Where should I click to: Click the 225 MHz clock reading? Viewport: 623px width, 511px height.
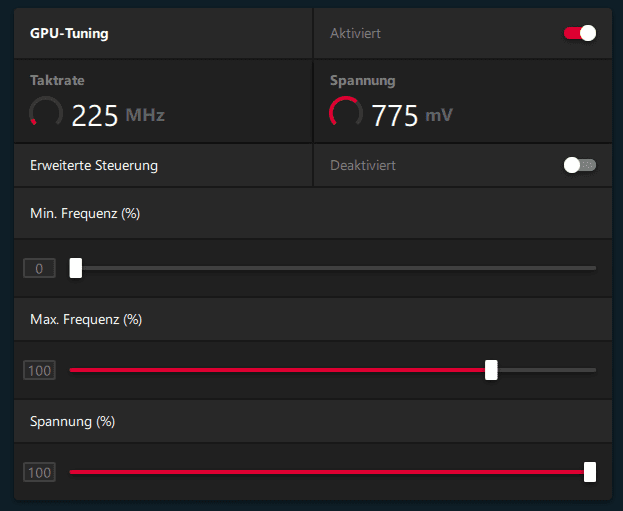[x=118, y=115]
